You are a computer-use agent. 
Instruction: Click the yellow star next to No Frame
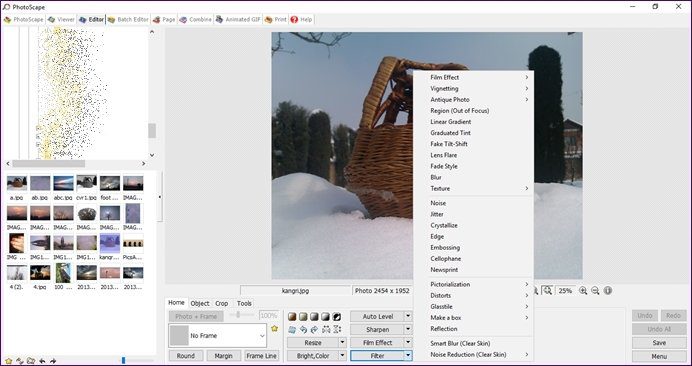pyautogui.click(x=275, y=329)
